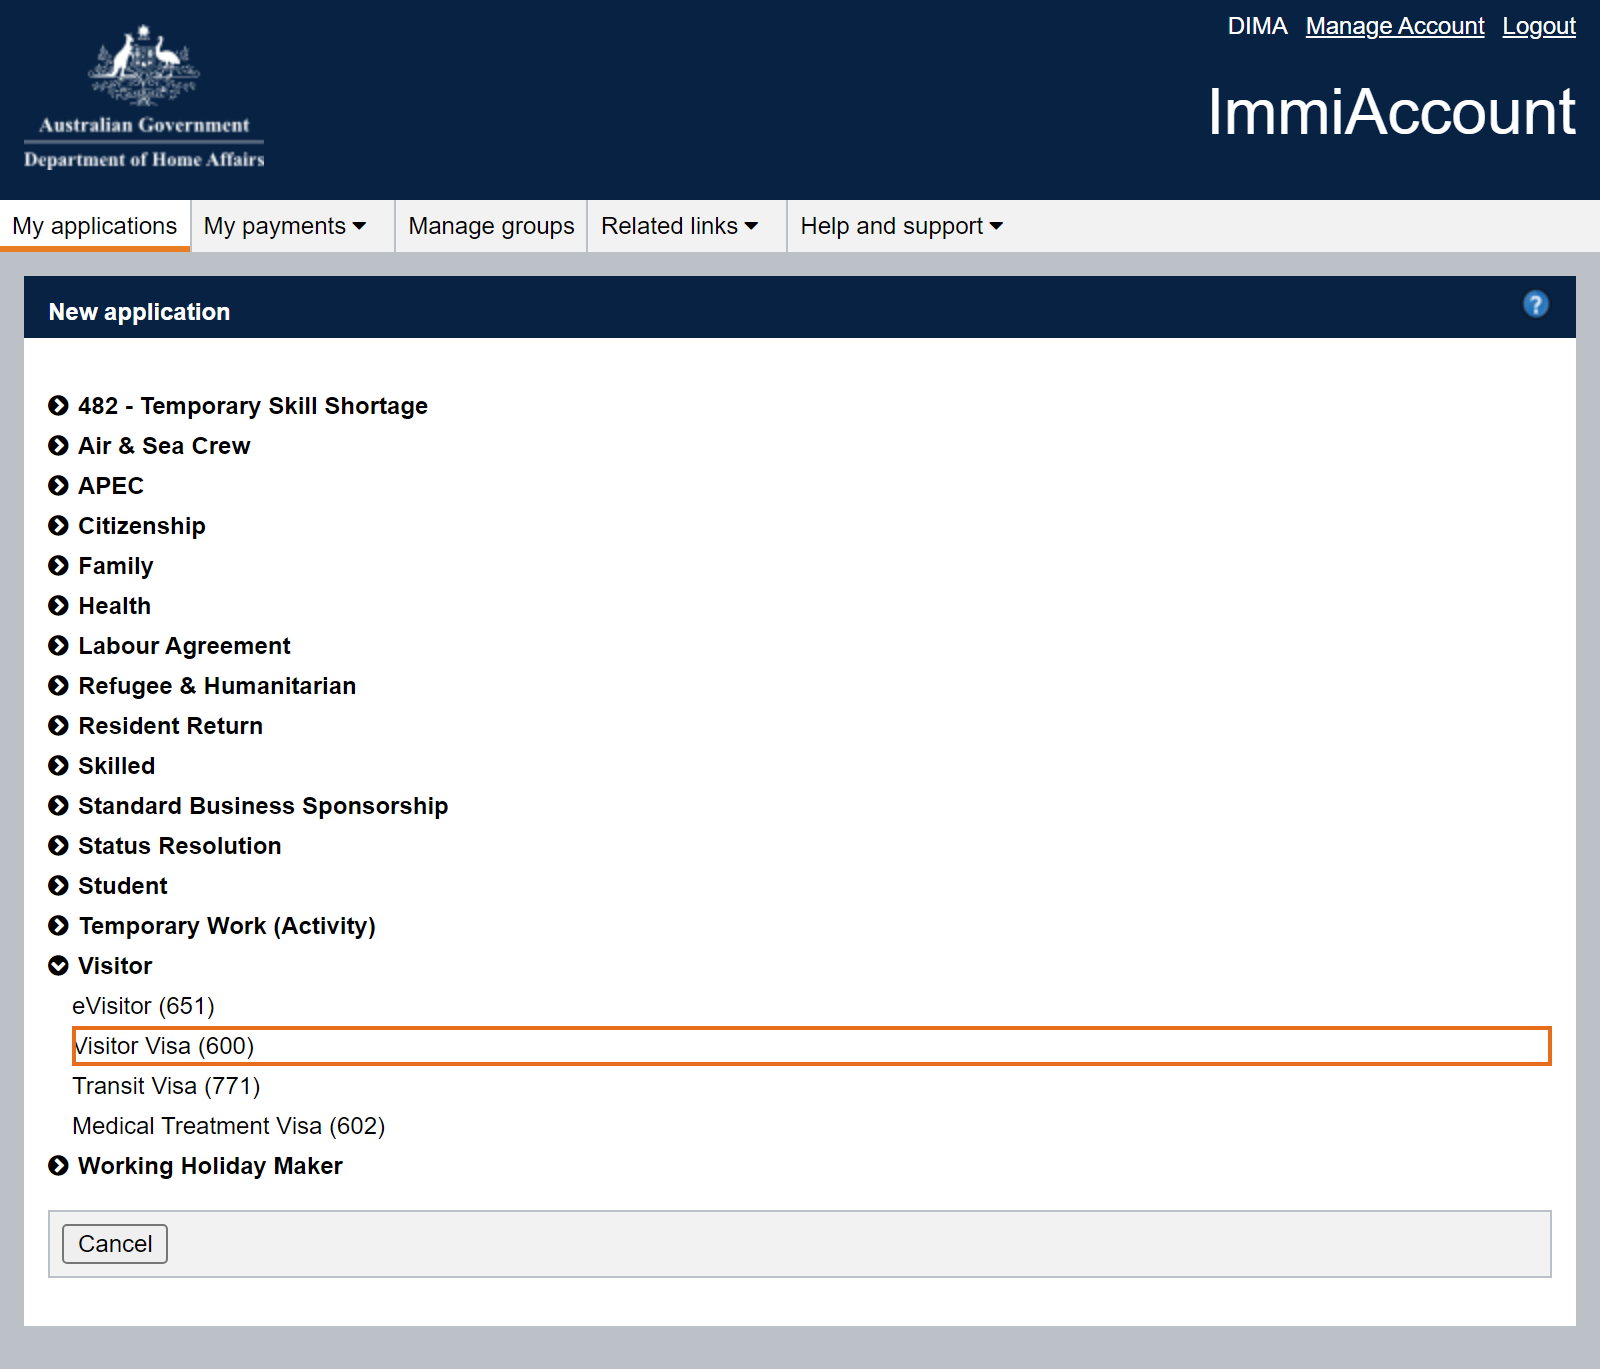Click the Visitor category label

[x=115, y=966]
